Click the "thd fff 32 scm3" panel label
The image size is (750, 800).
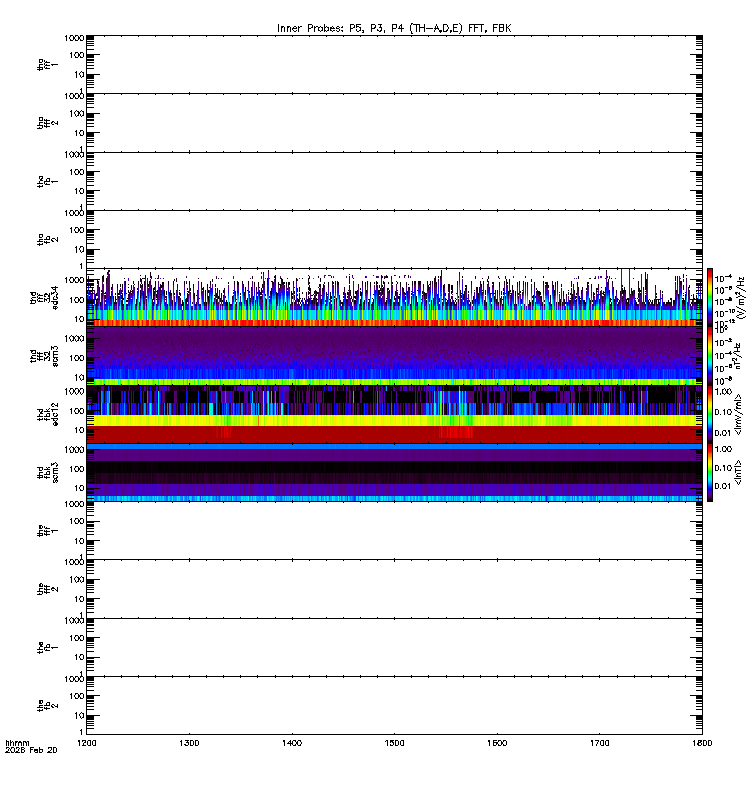click(44, 356)
